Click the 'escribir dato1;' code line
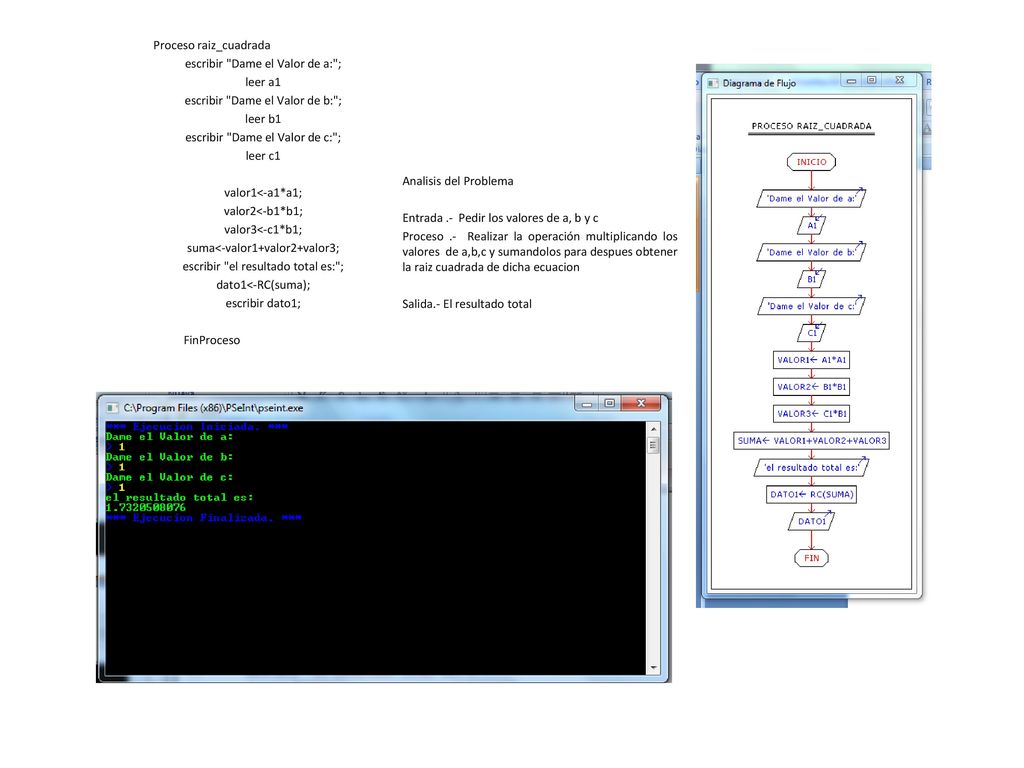The image size is (1024, 768). pyautogui.click(x=263, y=303)
